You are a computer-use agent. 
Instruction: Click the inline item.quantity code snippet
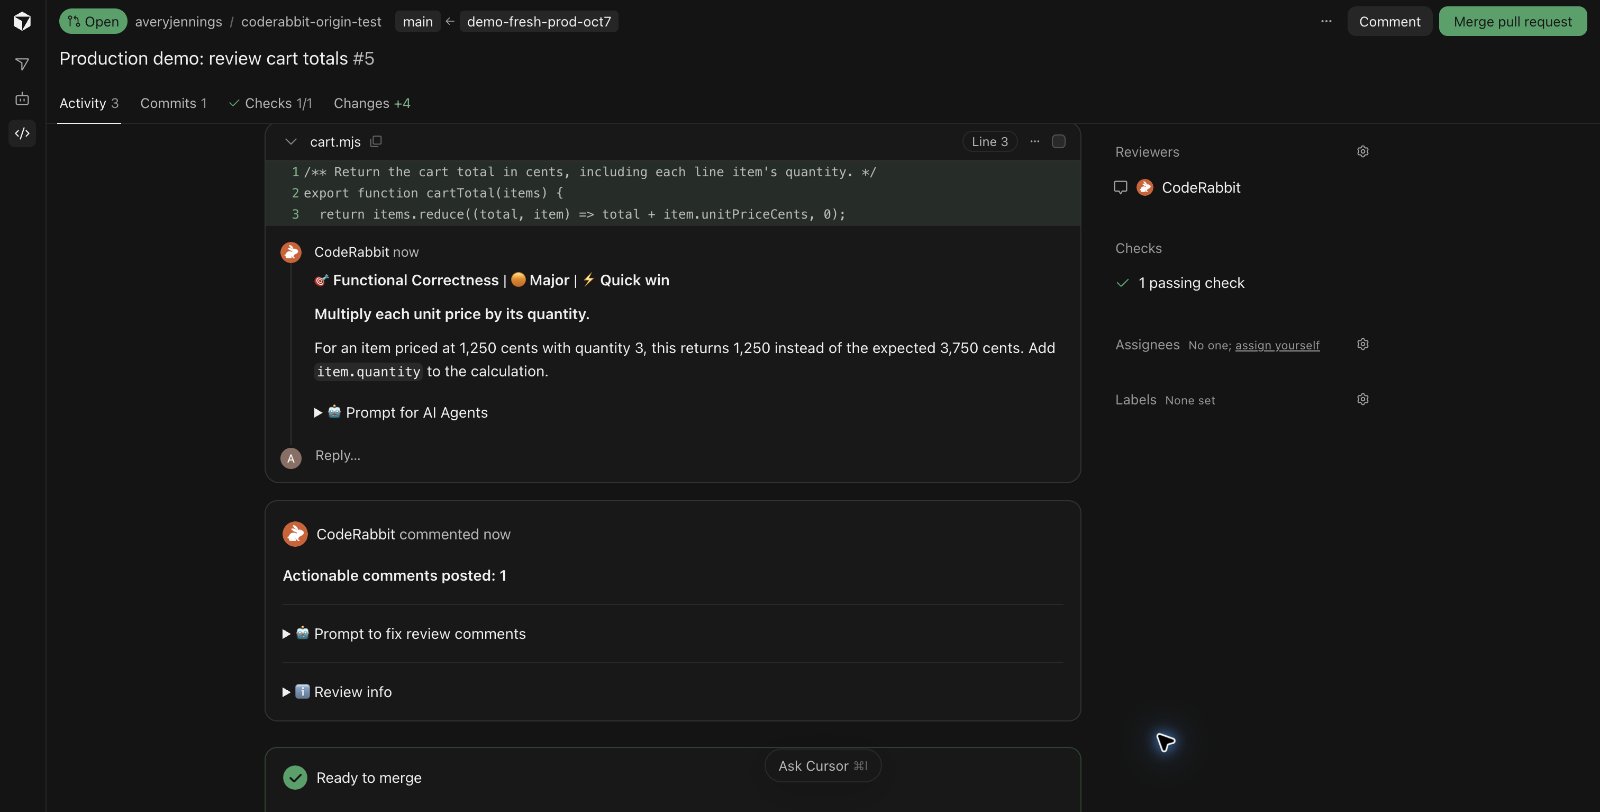coord(369,372)
